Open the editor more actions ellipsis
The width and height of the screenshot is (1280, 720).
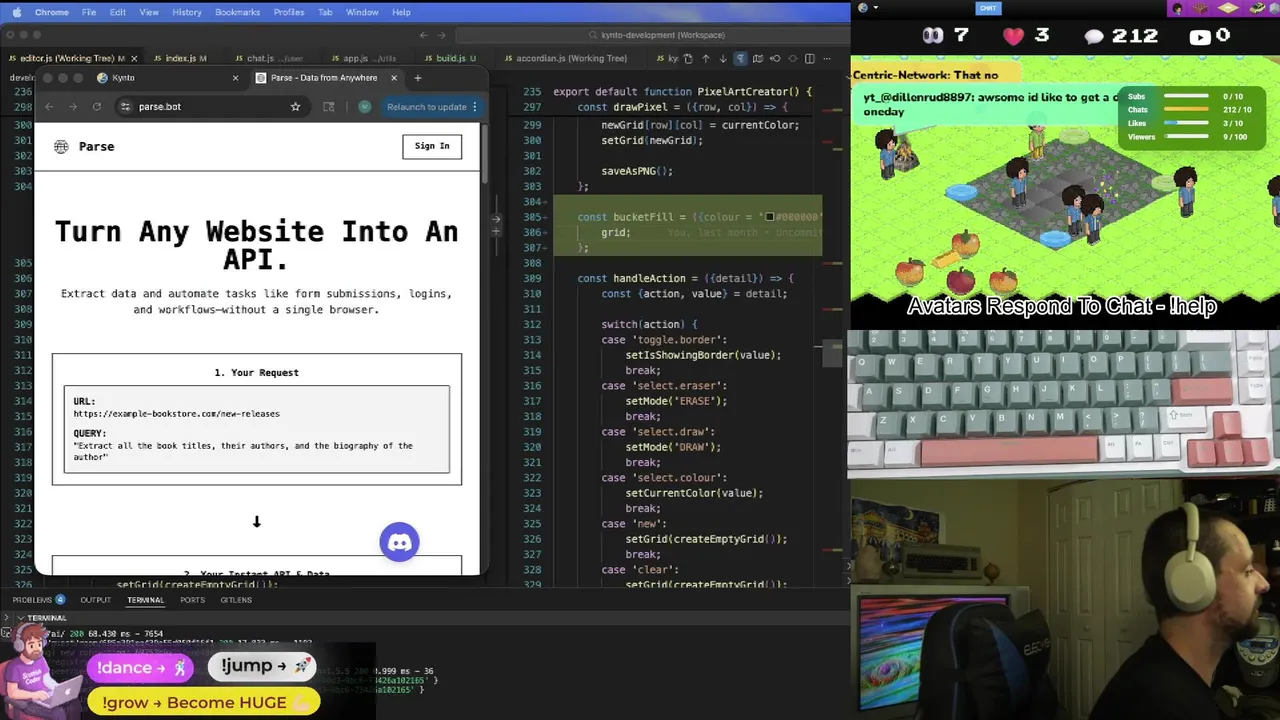pos(827,58)
